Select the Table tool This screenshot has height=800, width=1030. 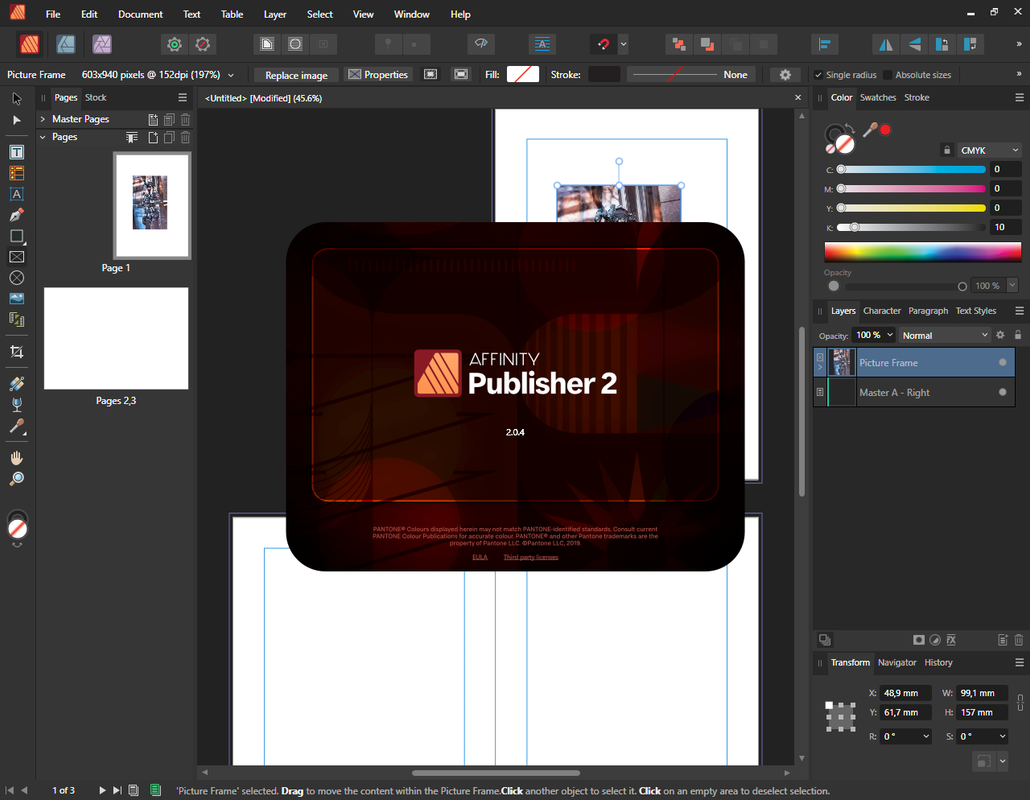pos(16,173)
